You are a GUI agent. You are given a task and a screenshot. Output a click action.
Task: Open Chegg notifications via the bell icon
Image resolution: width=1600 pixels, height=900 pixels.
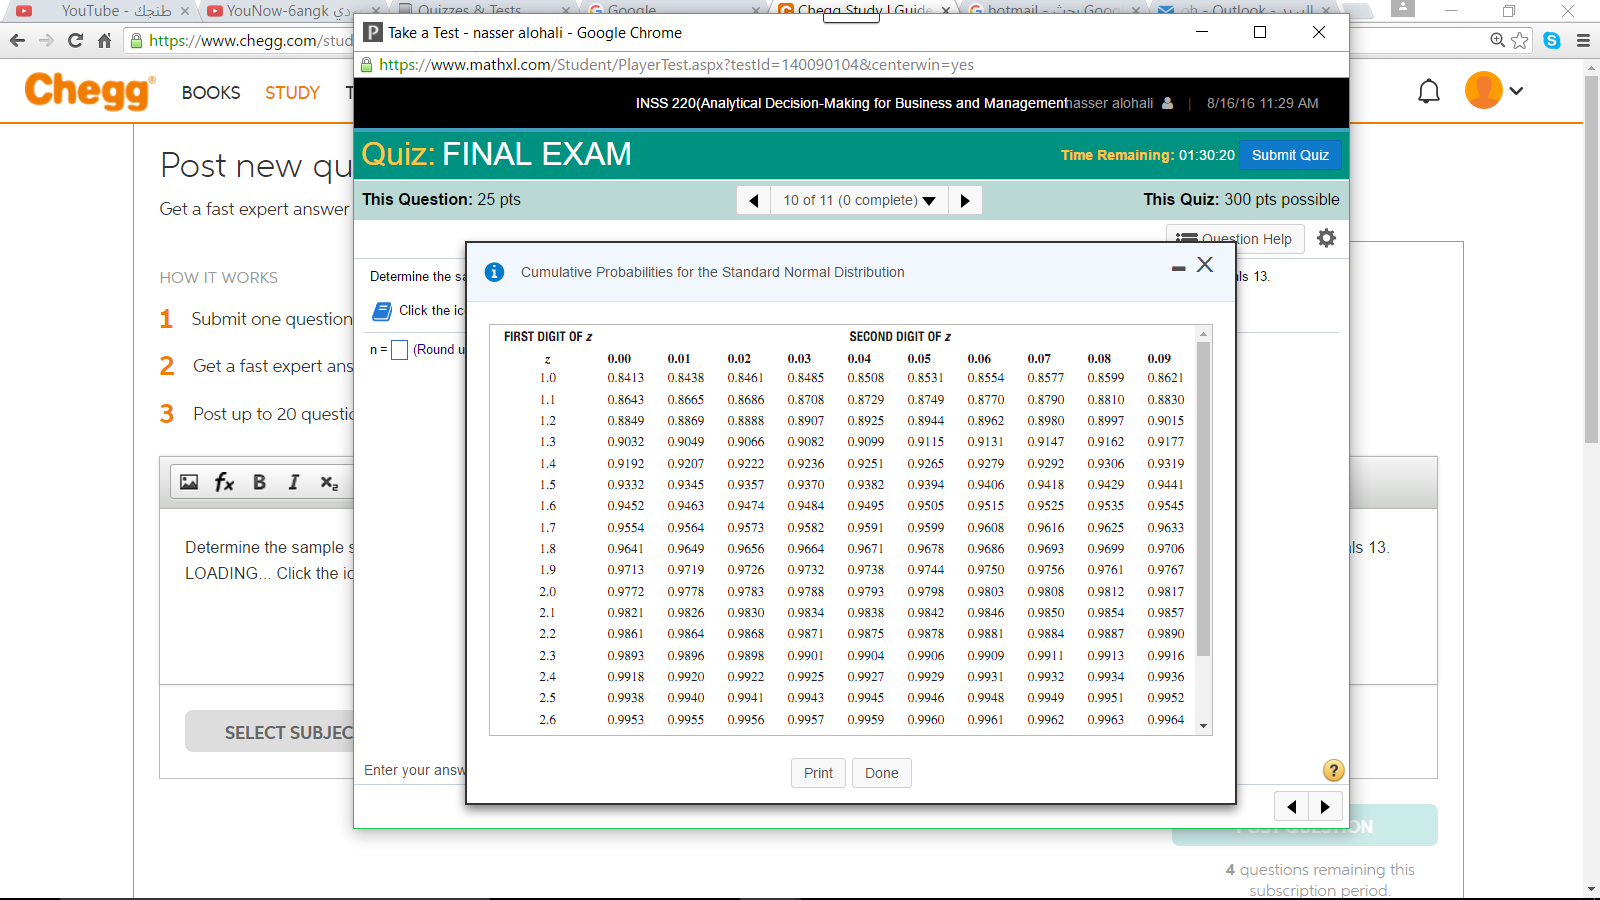tap(1429, 90)
